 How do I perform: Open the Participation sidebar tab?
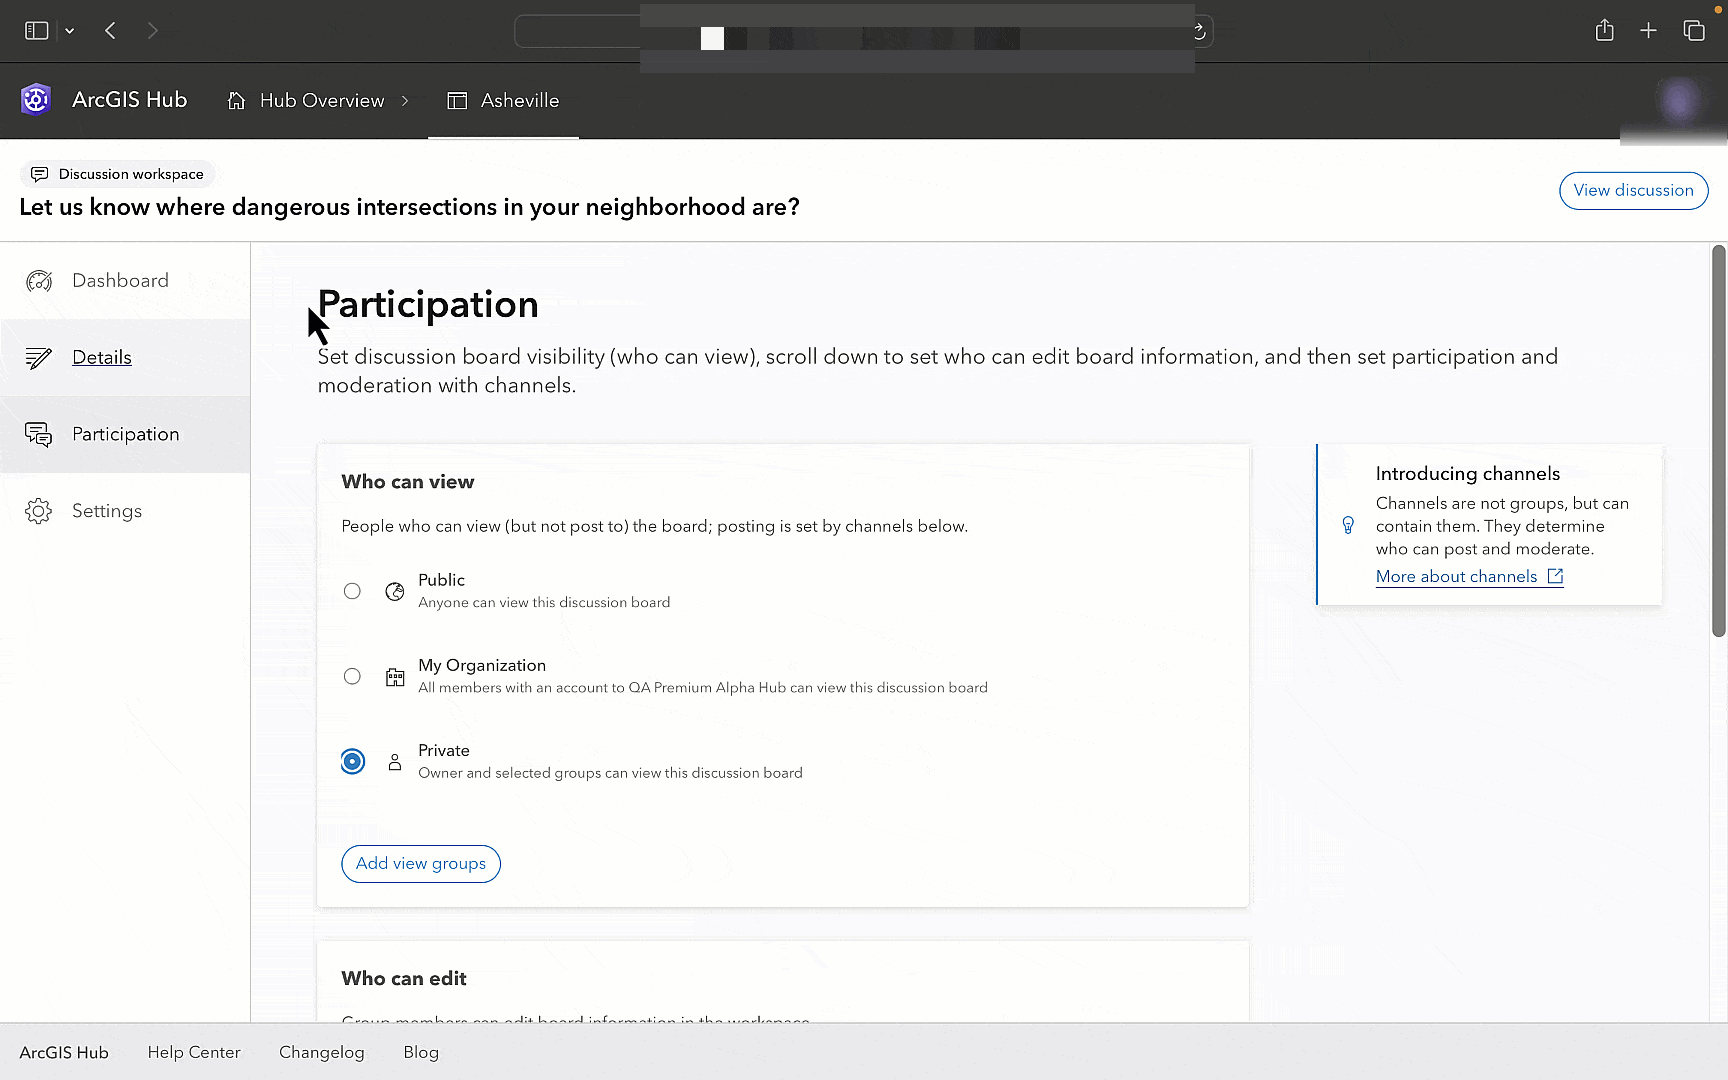(x=125, y=434)
